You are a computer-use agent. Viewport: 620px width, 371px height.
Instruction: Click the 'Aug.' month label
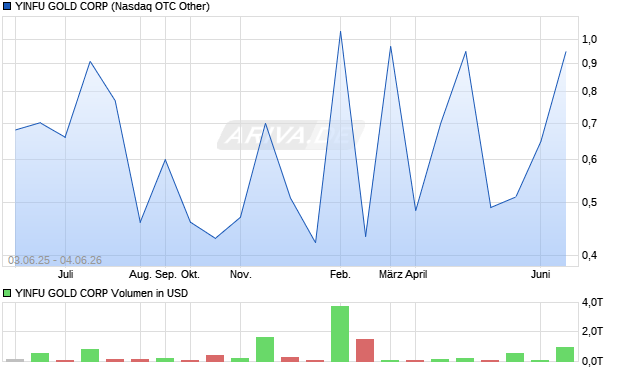click(x=141, y=274)
